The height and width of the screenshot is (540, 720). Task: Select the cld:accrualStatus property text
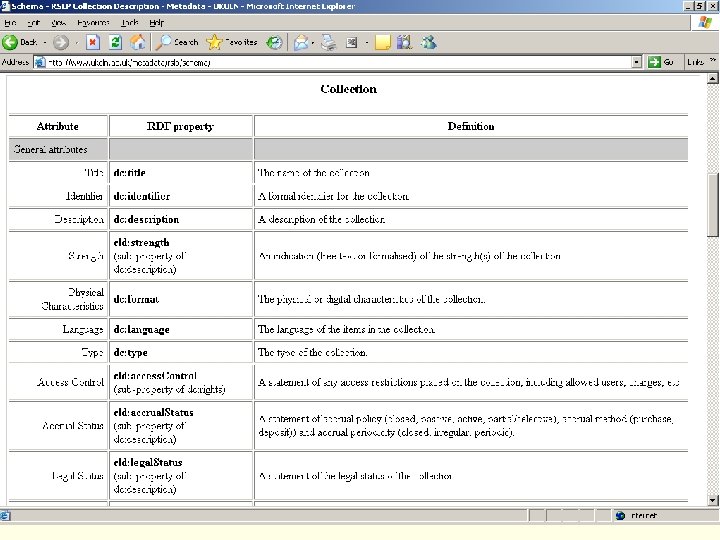(153, 412)
